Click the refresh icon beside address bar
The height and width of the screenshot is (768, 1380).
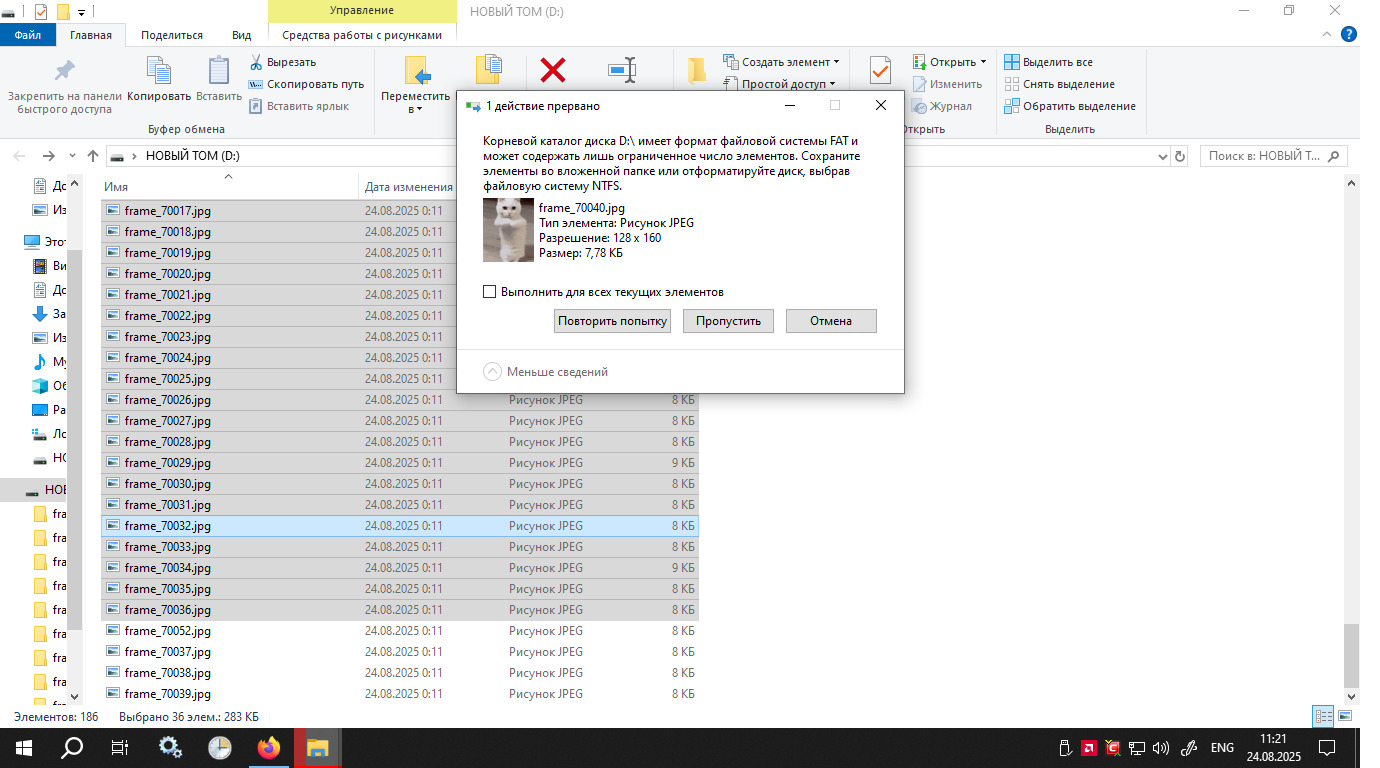pos(1180,157)
